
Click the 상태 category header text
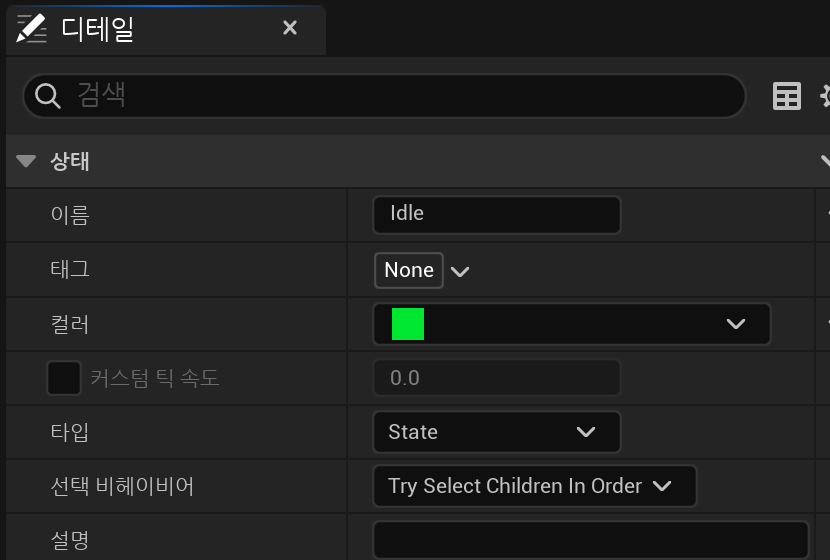(69, 161)
